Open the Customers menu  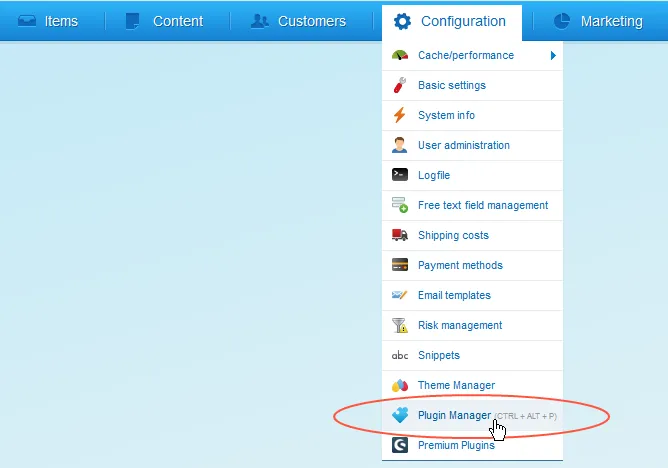tap(298, 21)
